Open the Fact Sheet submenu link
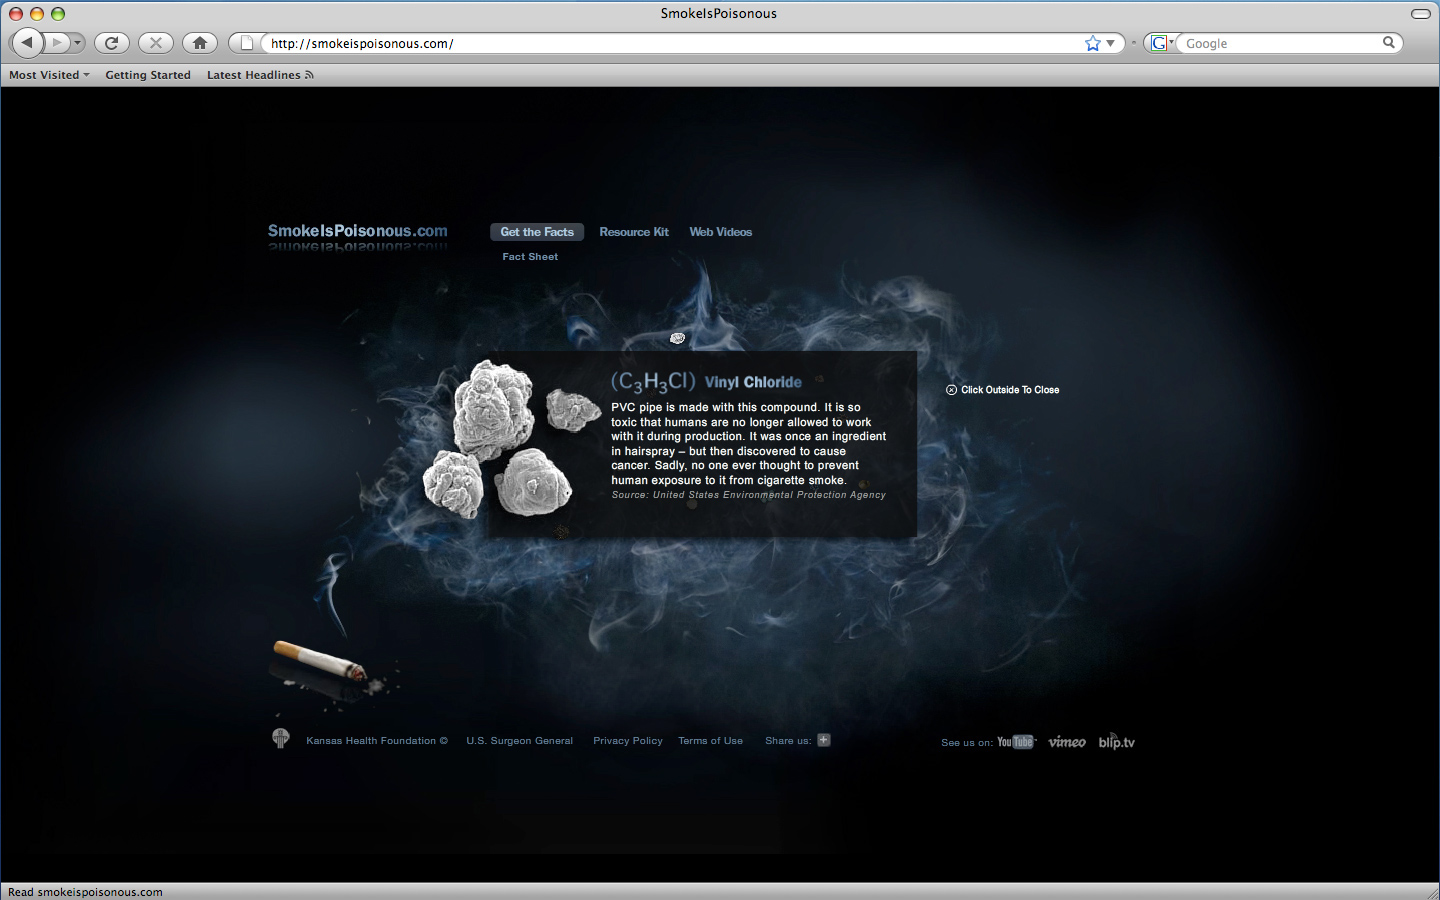Viewport: 1440px width, 900px height. [530, 257]
